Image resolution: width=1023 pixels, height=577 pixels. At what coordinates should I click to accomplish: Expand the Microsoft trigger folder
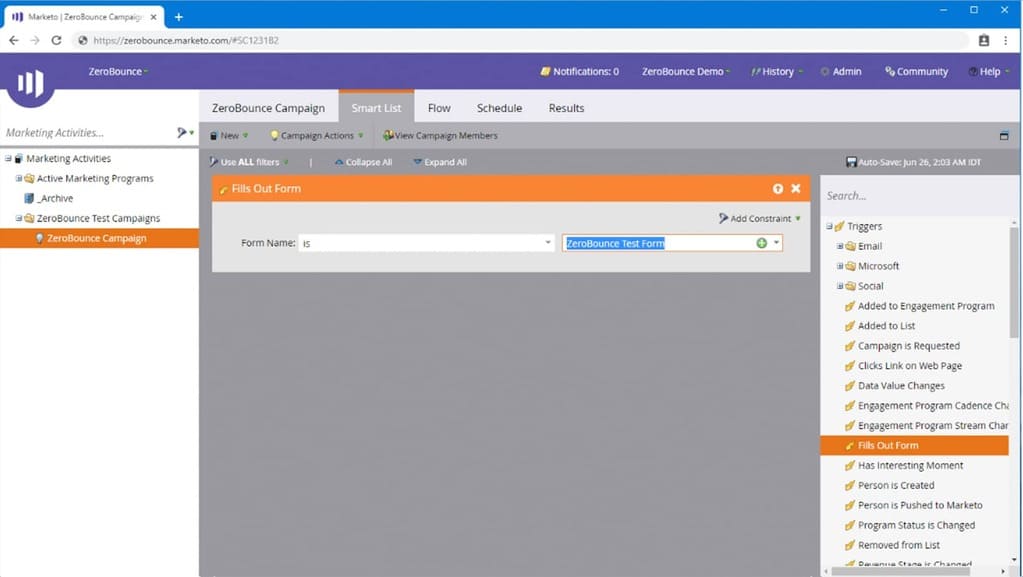click(x=840, y=266)
